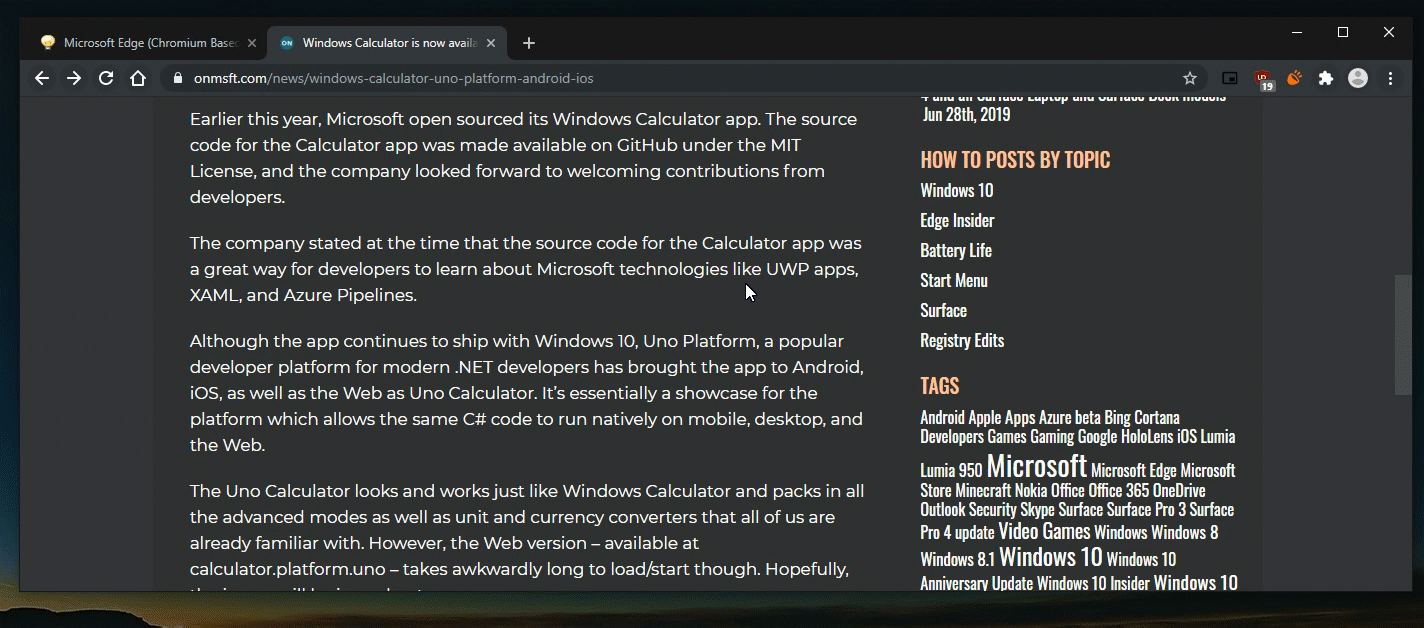1424x628 pixels.
Task: Select the Cortana tag
Action: point(1157,417)
